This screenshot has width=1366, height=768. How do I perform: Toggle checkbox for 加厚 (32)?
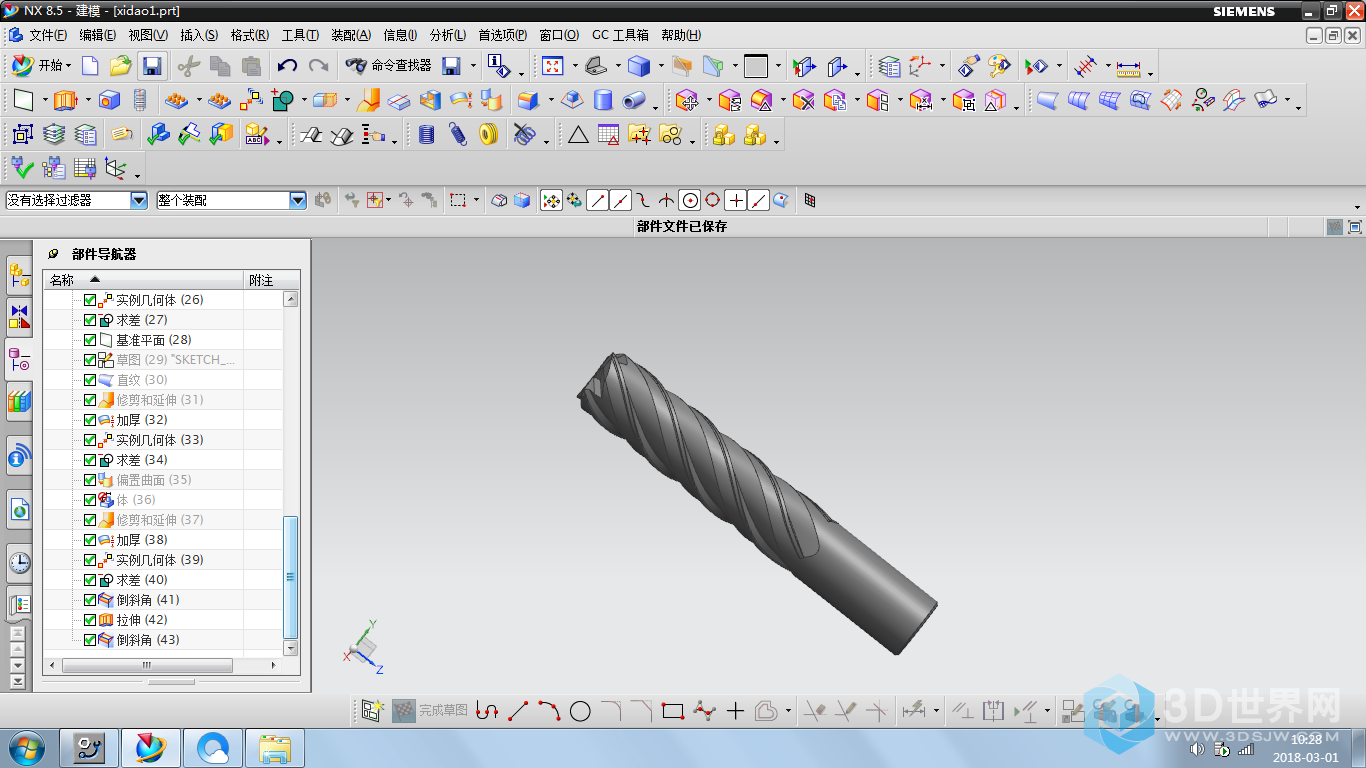click(90, 420)
